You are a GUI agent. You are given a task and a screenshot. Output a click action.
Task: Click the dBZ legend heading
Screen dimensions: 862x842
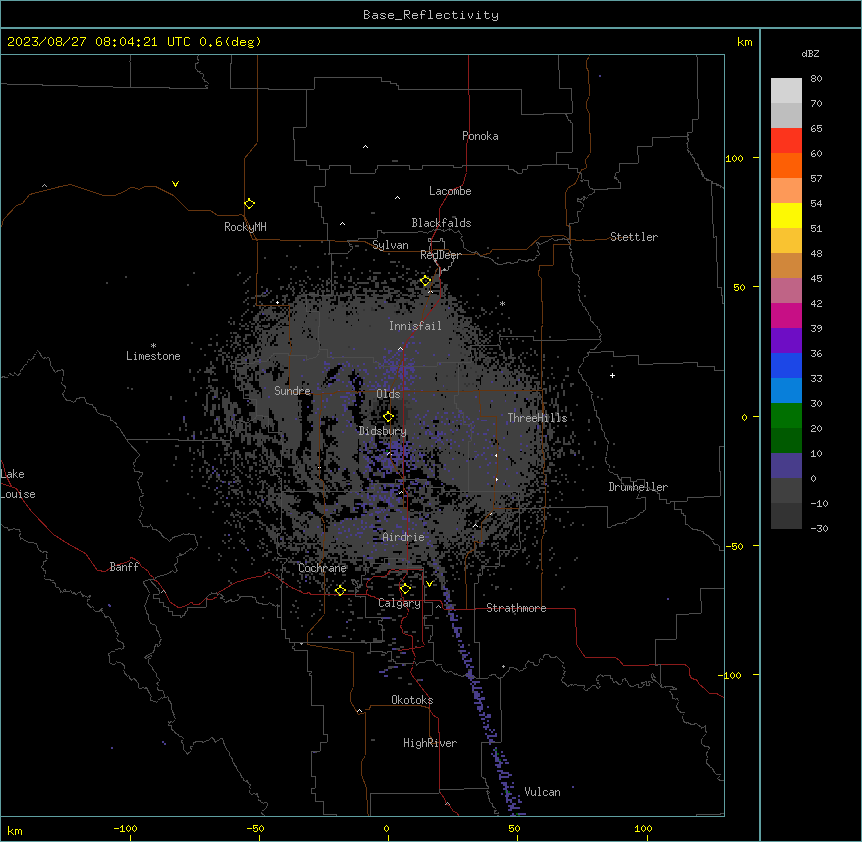pos(810,53)
